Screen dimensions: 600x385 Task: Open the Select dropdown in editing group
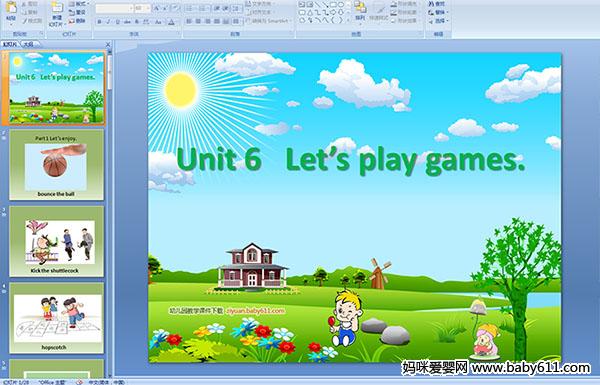[x=439, y=21]
